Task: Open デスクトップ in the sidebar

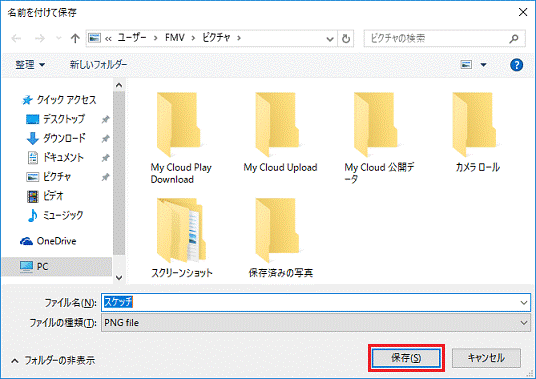Action: 55,119
